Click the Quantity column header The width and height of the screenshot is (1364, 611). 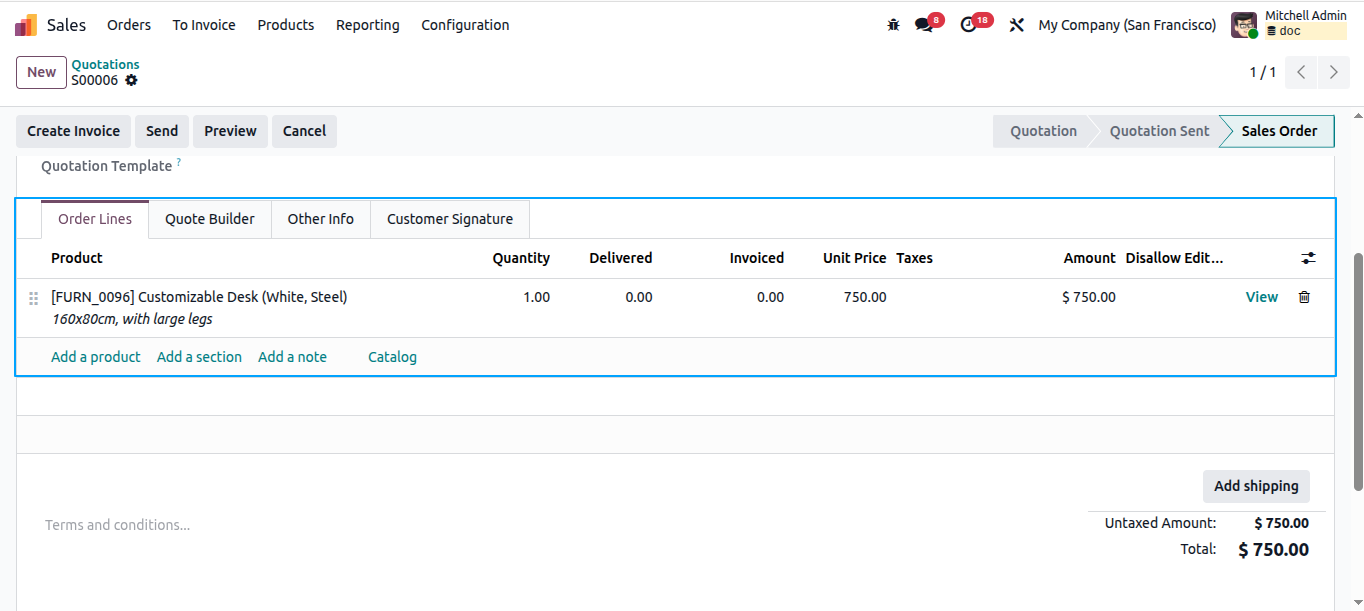521,258
